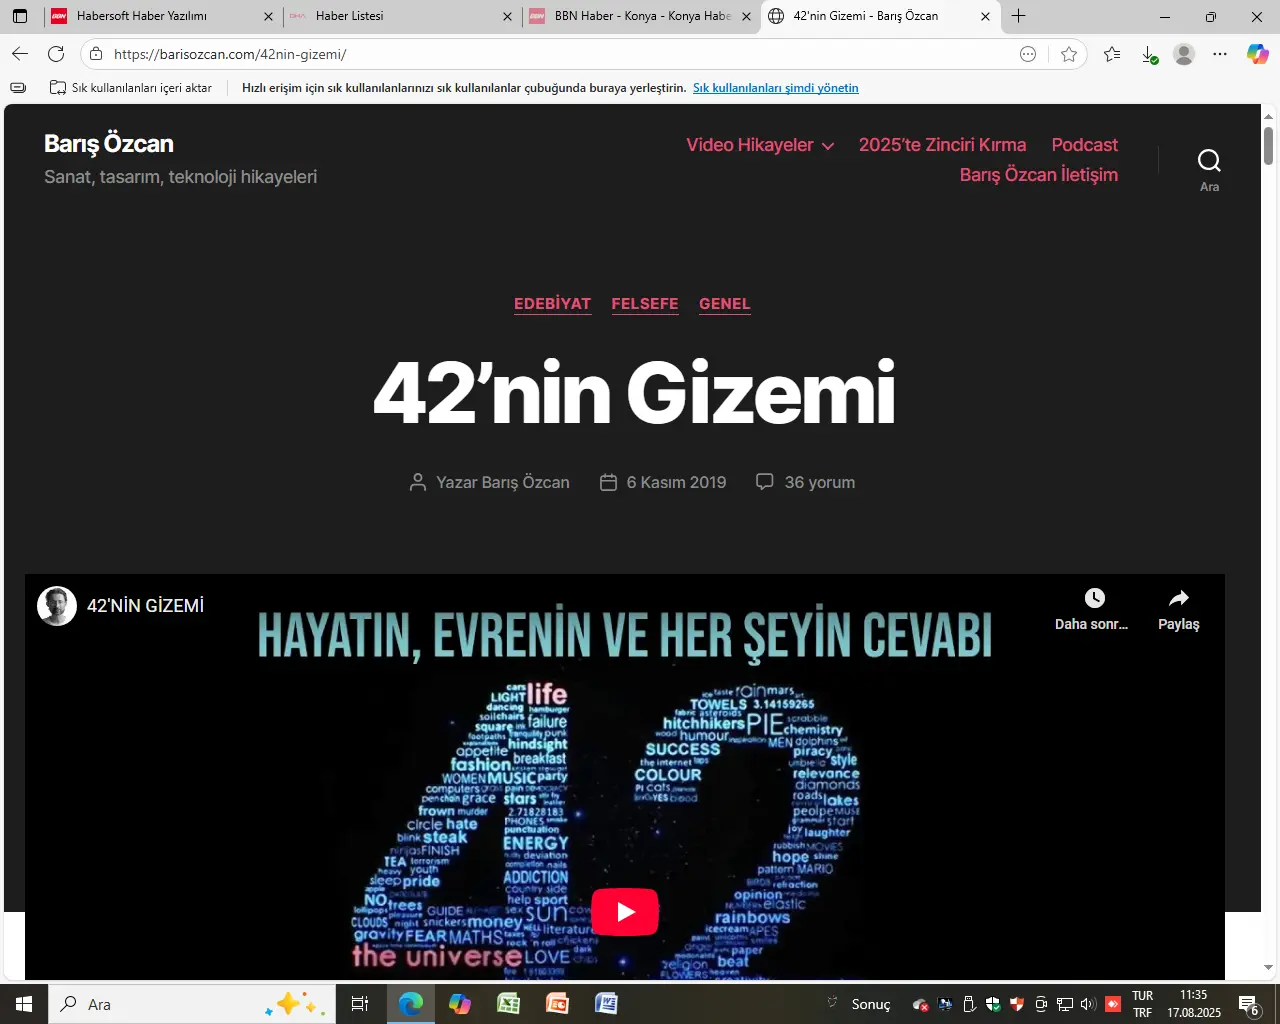The width and height of the screenshot is (1280, 1024).
Task: Reload the page with refresh icon
Action: [56, 54]
